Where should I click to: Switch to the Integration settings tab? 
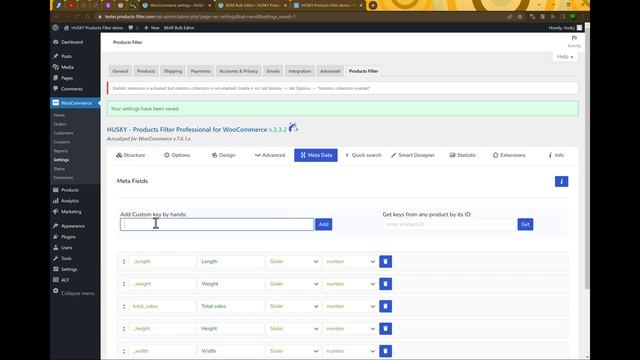point(300,71)
